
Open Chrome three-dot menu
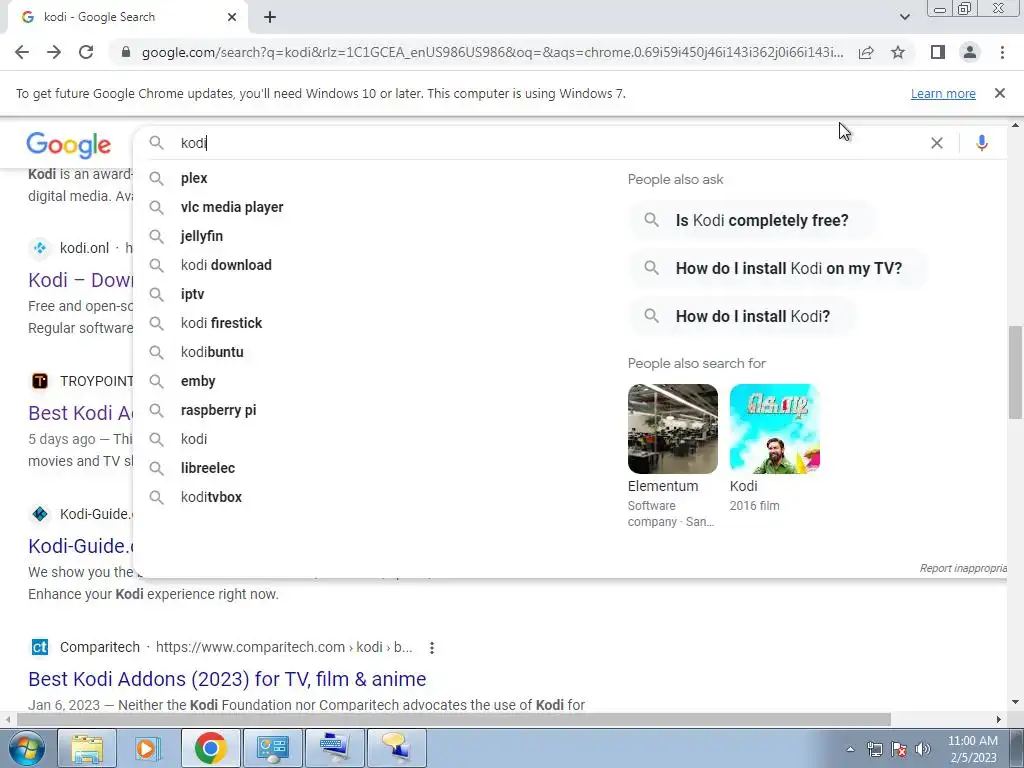1002,52
